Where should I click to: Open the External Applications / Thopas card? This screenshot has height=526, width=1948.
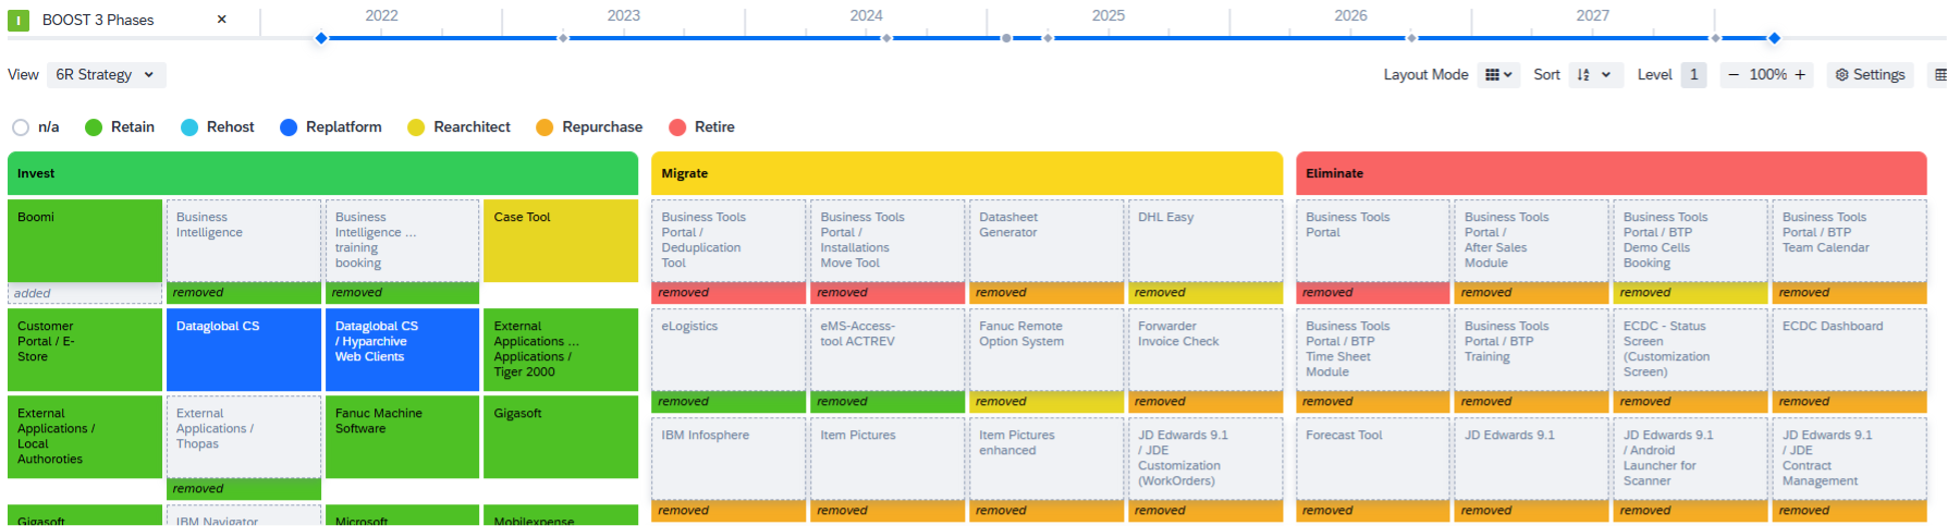[x=244, y=437]
